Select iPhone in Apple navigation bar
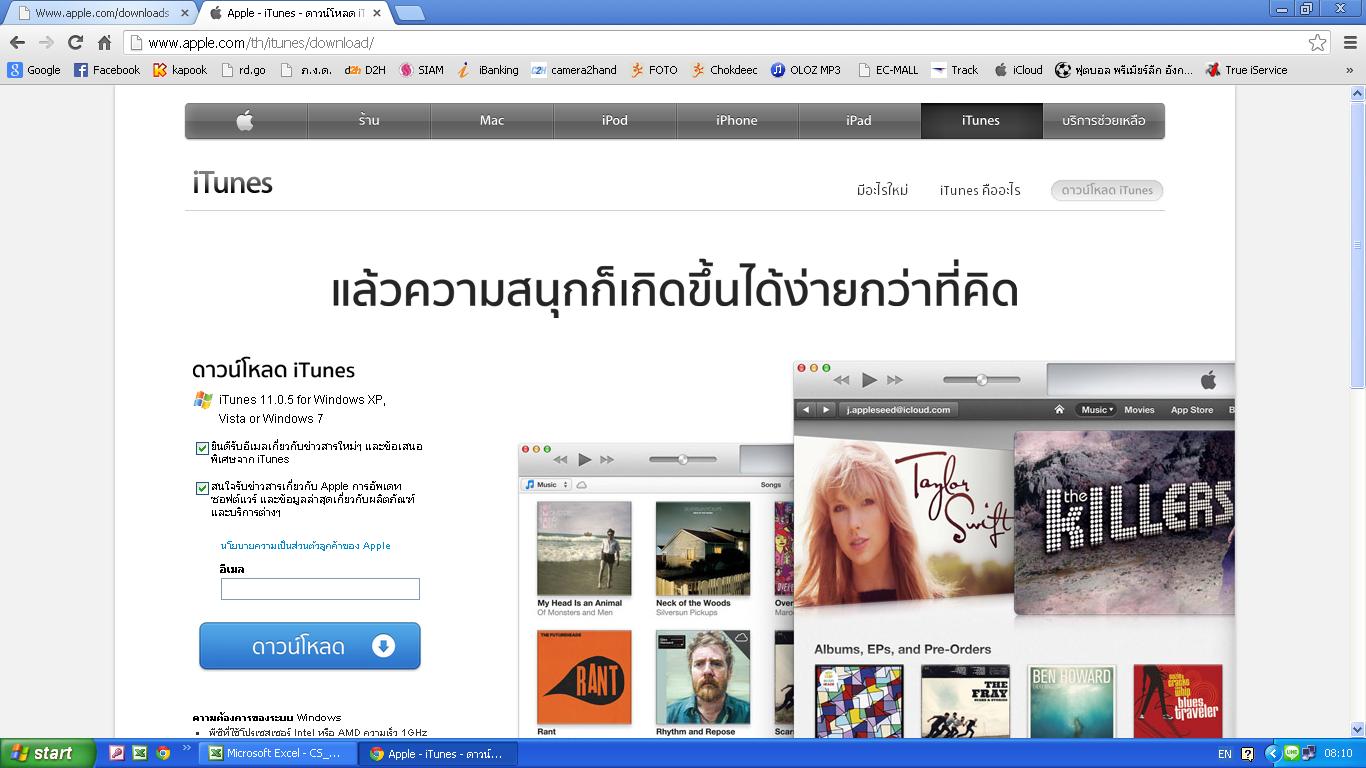Screen dimensions: 1366x768 coord(737,121)
